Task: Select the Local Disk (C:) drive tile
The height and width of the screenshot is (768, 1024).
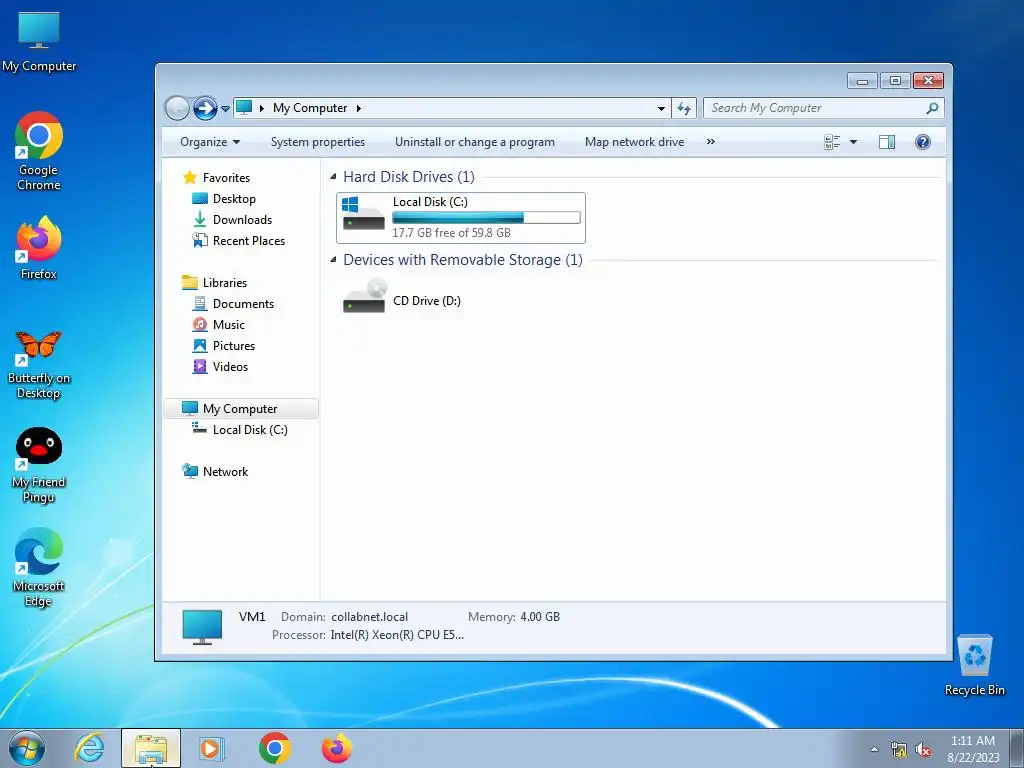Action: pyautogui.click(x=460, y=217)
